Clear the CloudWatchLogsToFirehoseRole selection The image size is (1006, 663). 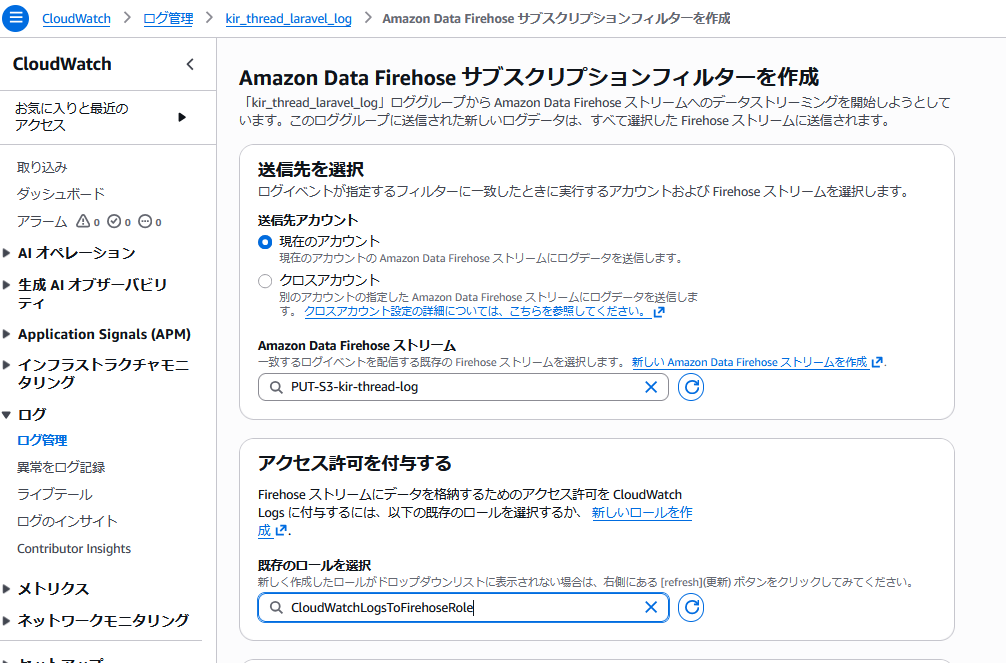click(651, 607)
